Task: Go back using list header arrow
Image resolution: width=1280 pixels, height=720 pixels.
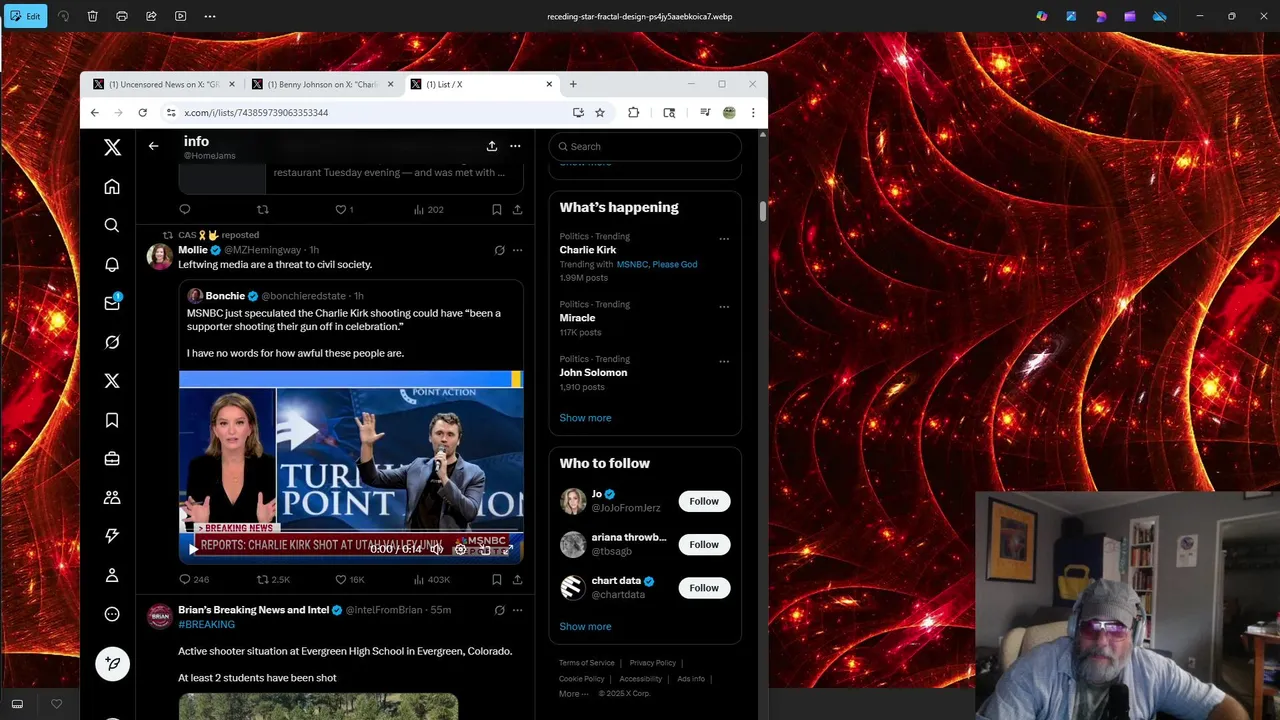Action: [x=153, y=146]
